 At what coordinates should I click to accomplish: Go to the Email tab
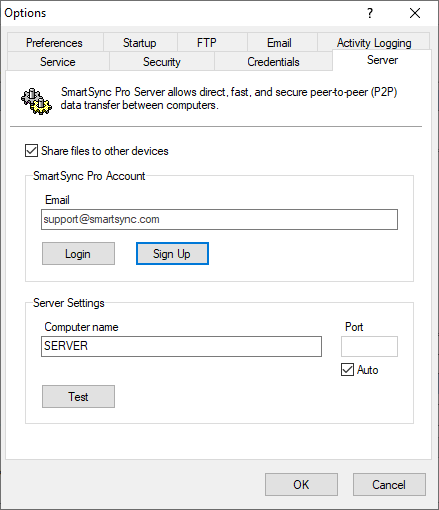tap(282, 42)
